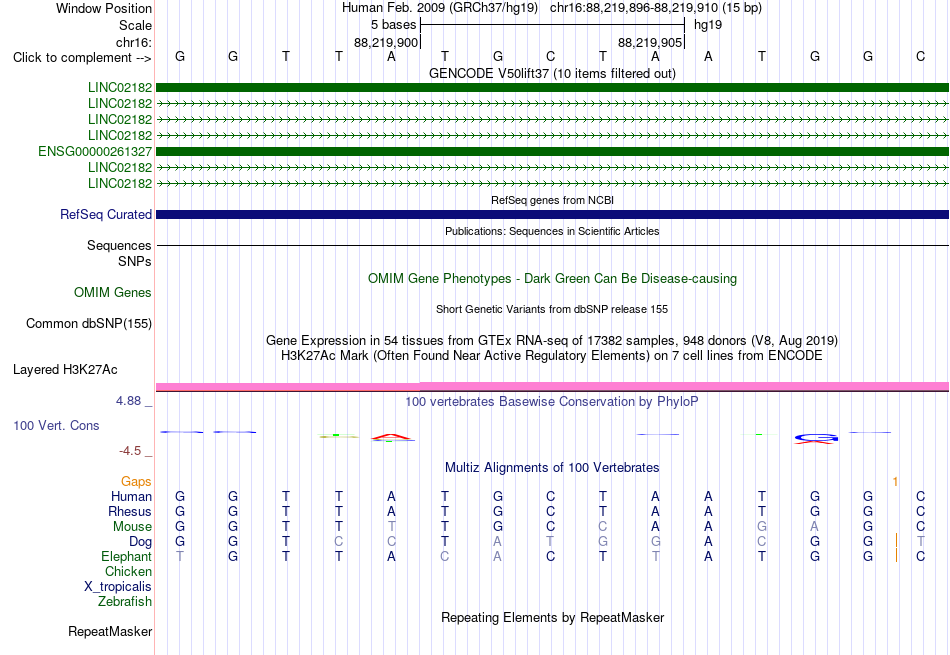Image resolution: width=950 pixels, height=655 pixels.
Task: Click the dark blue RefSeq Curated bar
Action: tap(552, 214)
